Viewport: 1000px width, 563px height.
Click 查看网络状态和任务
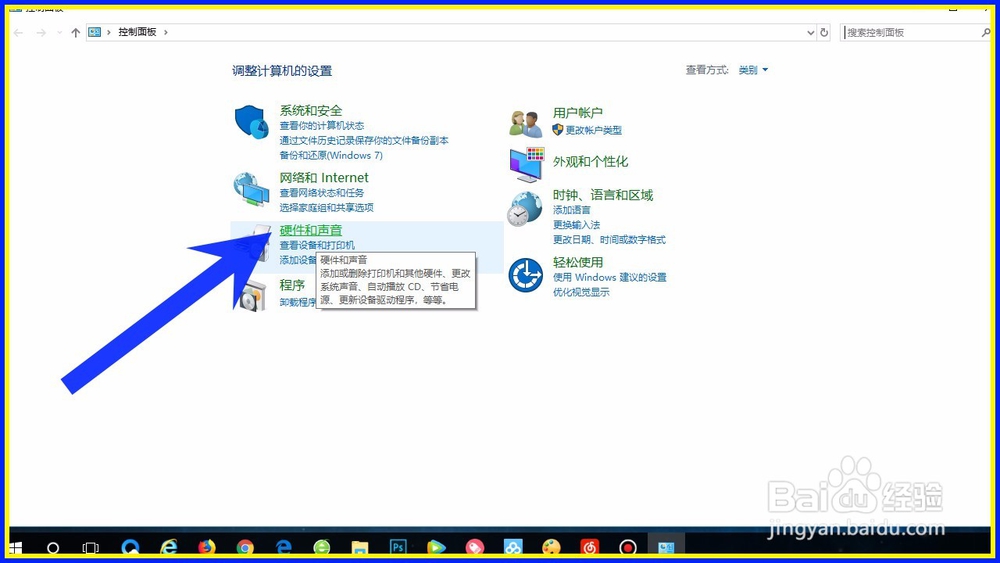tap(322, 193)
